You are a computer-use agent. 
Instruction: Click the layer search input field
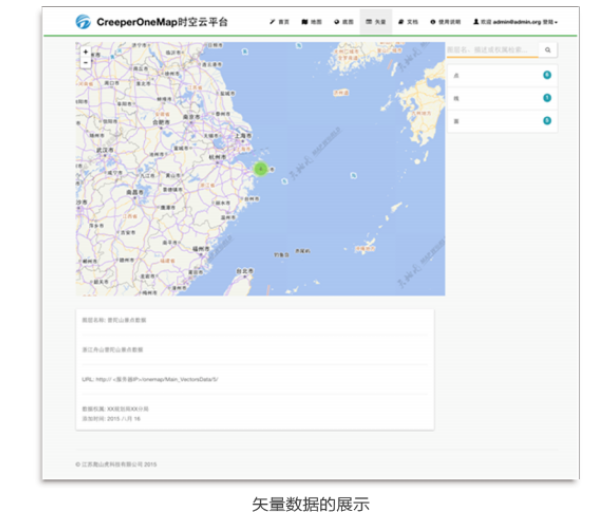(492, 49)
